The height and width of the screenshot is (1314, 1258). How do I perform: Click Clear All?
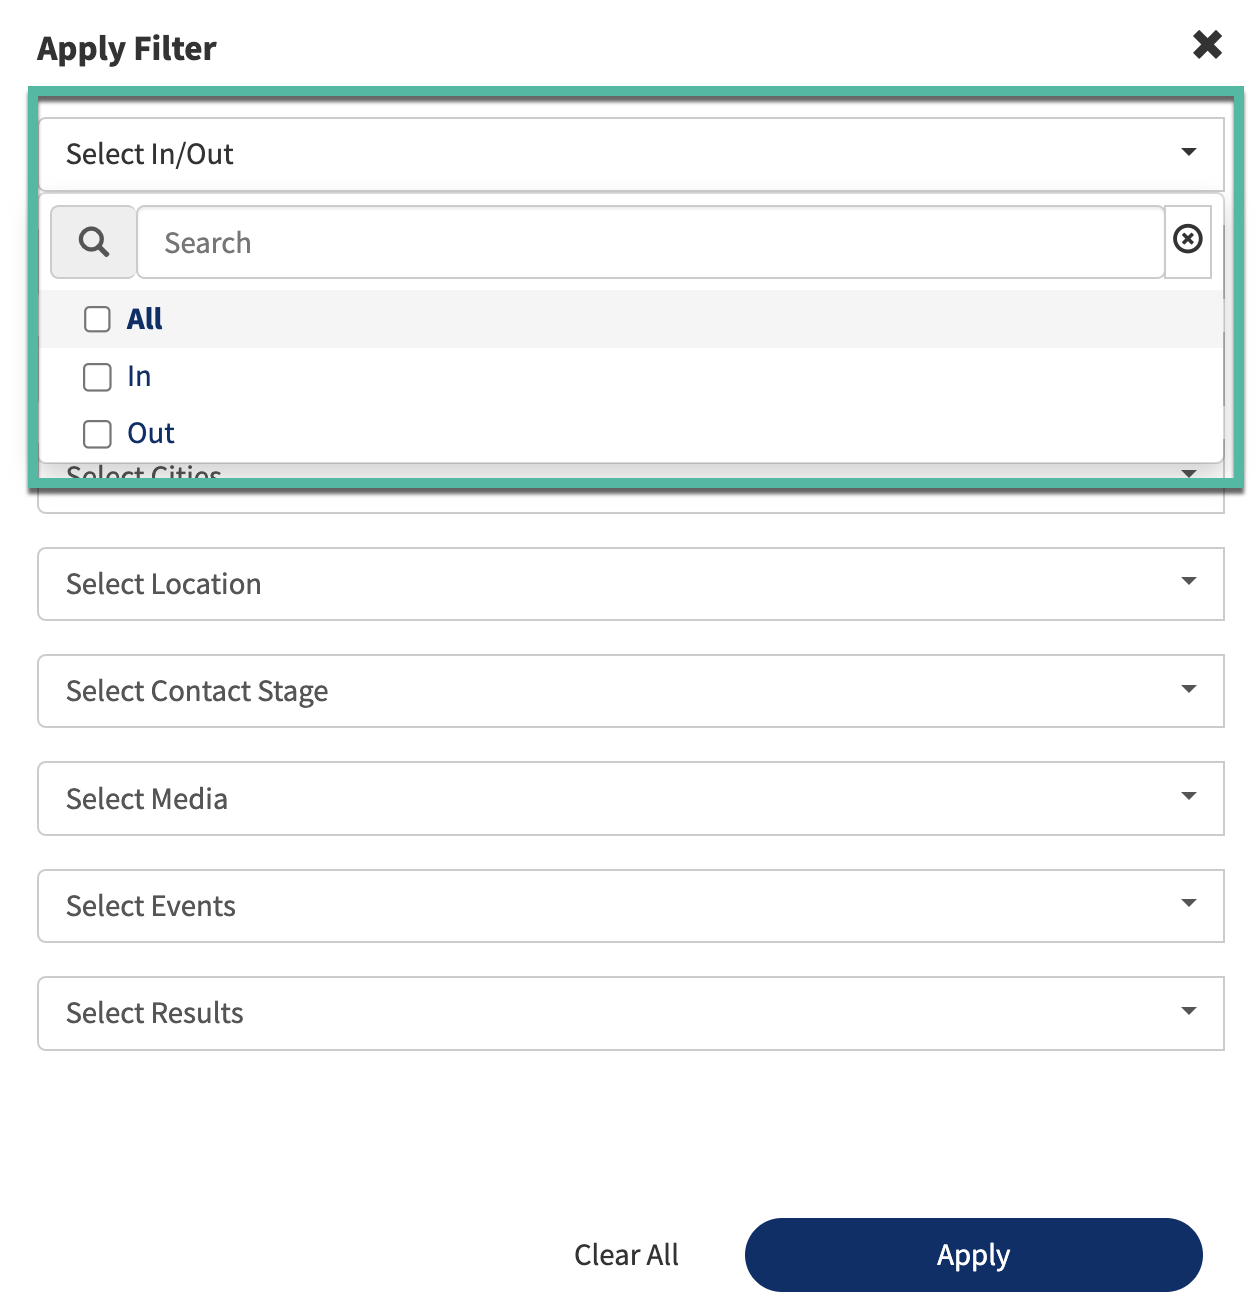tap(626, 1254)
